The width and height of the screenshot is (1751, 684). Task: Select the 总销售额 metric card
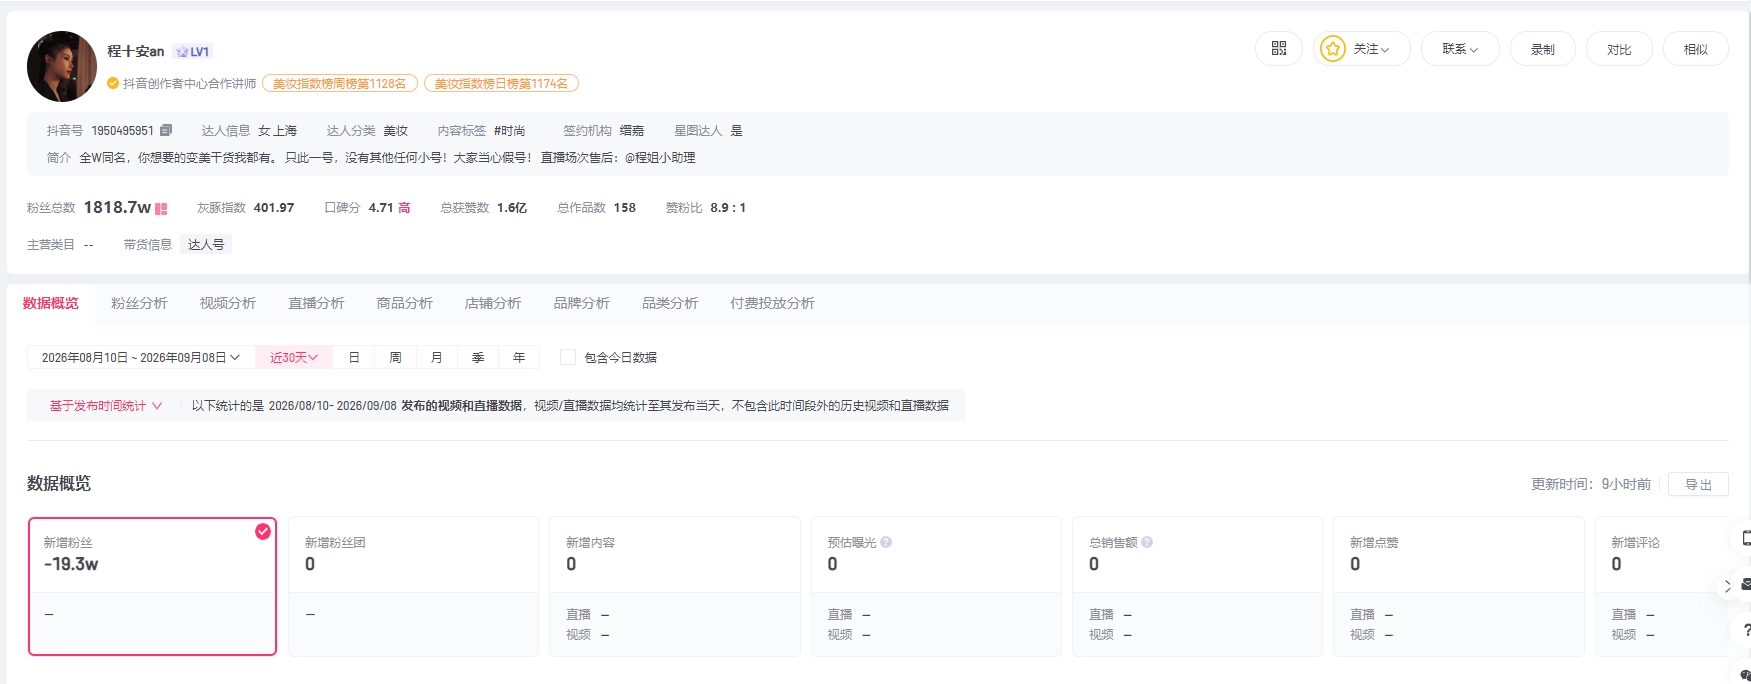tap(1197, 586)
